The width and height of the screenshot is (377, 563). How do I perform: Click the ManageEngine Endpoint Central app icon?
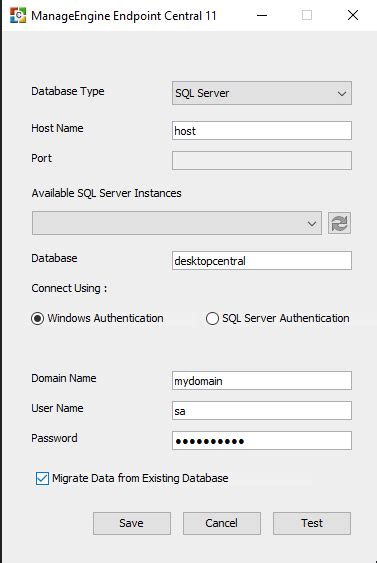point(18,15)
